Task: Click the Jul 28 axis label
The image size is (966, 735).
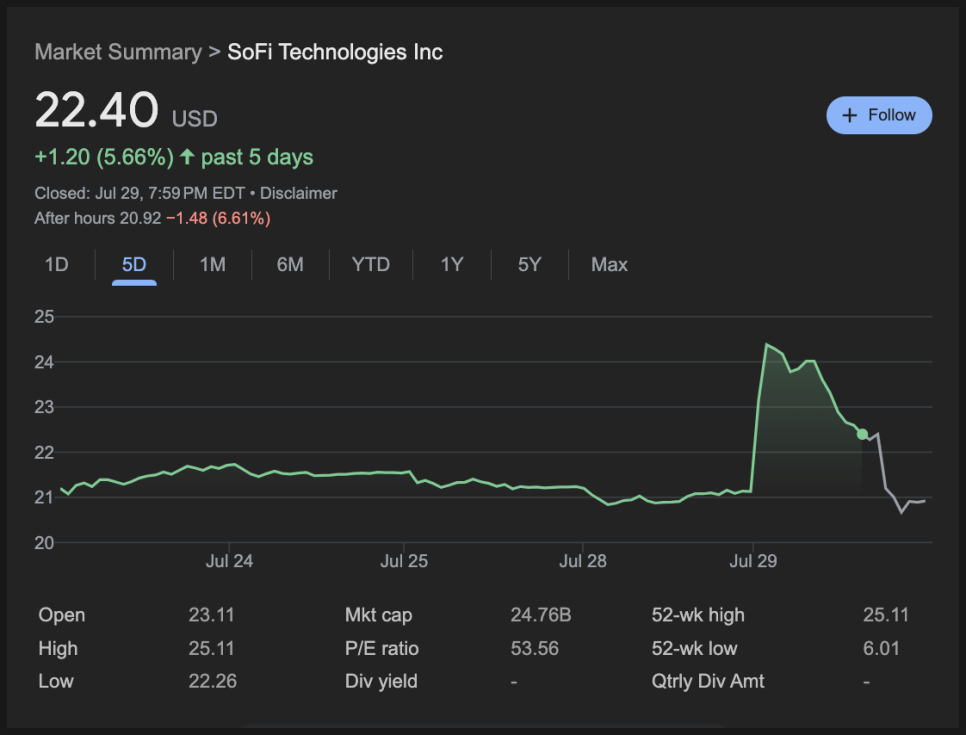Action: coord(583,561)
